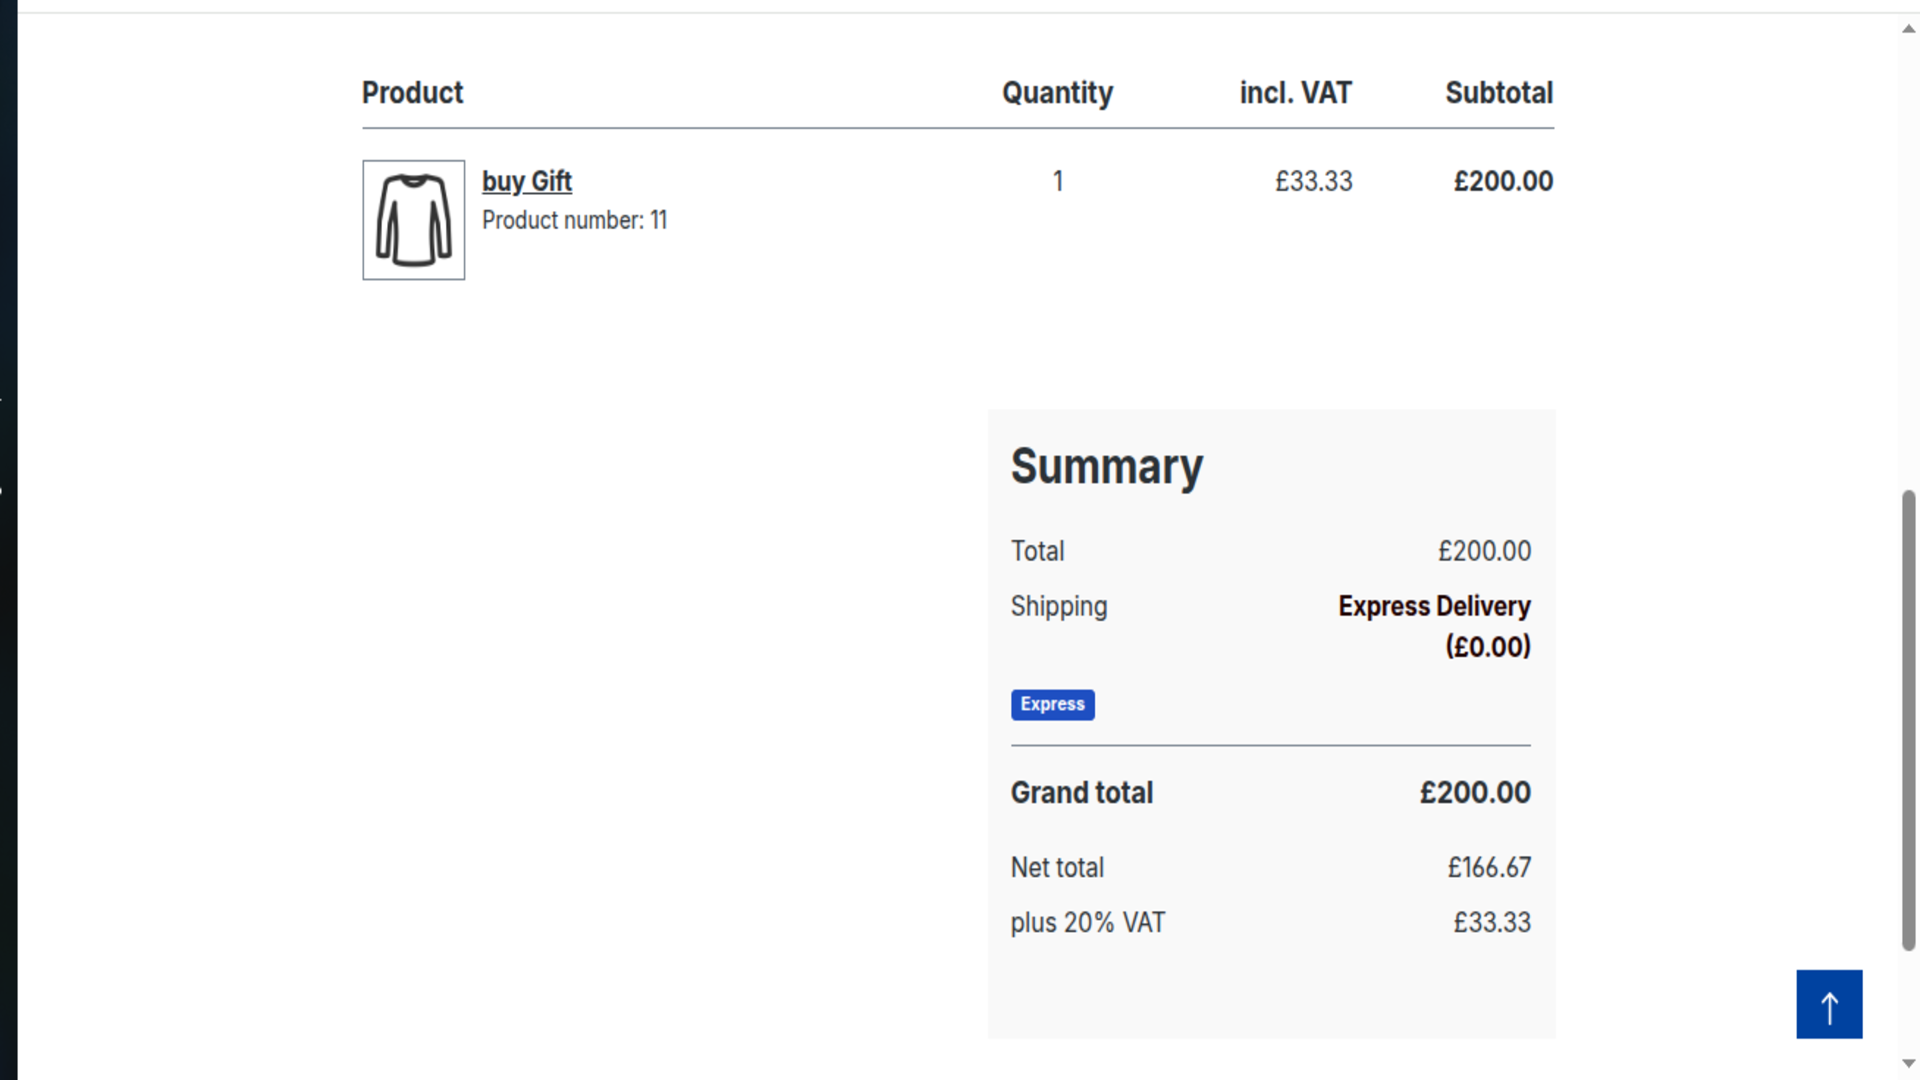This screenshot has height=1080, width=1920.
Task: Click the Shipping label in Summary
Action: (1059, 606)
